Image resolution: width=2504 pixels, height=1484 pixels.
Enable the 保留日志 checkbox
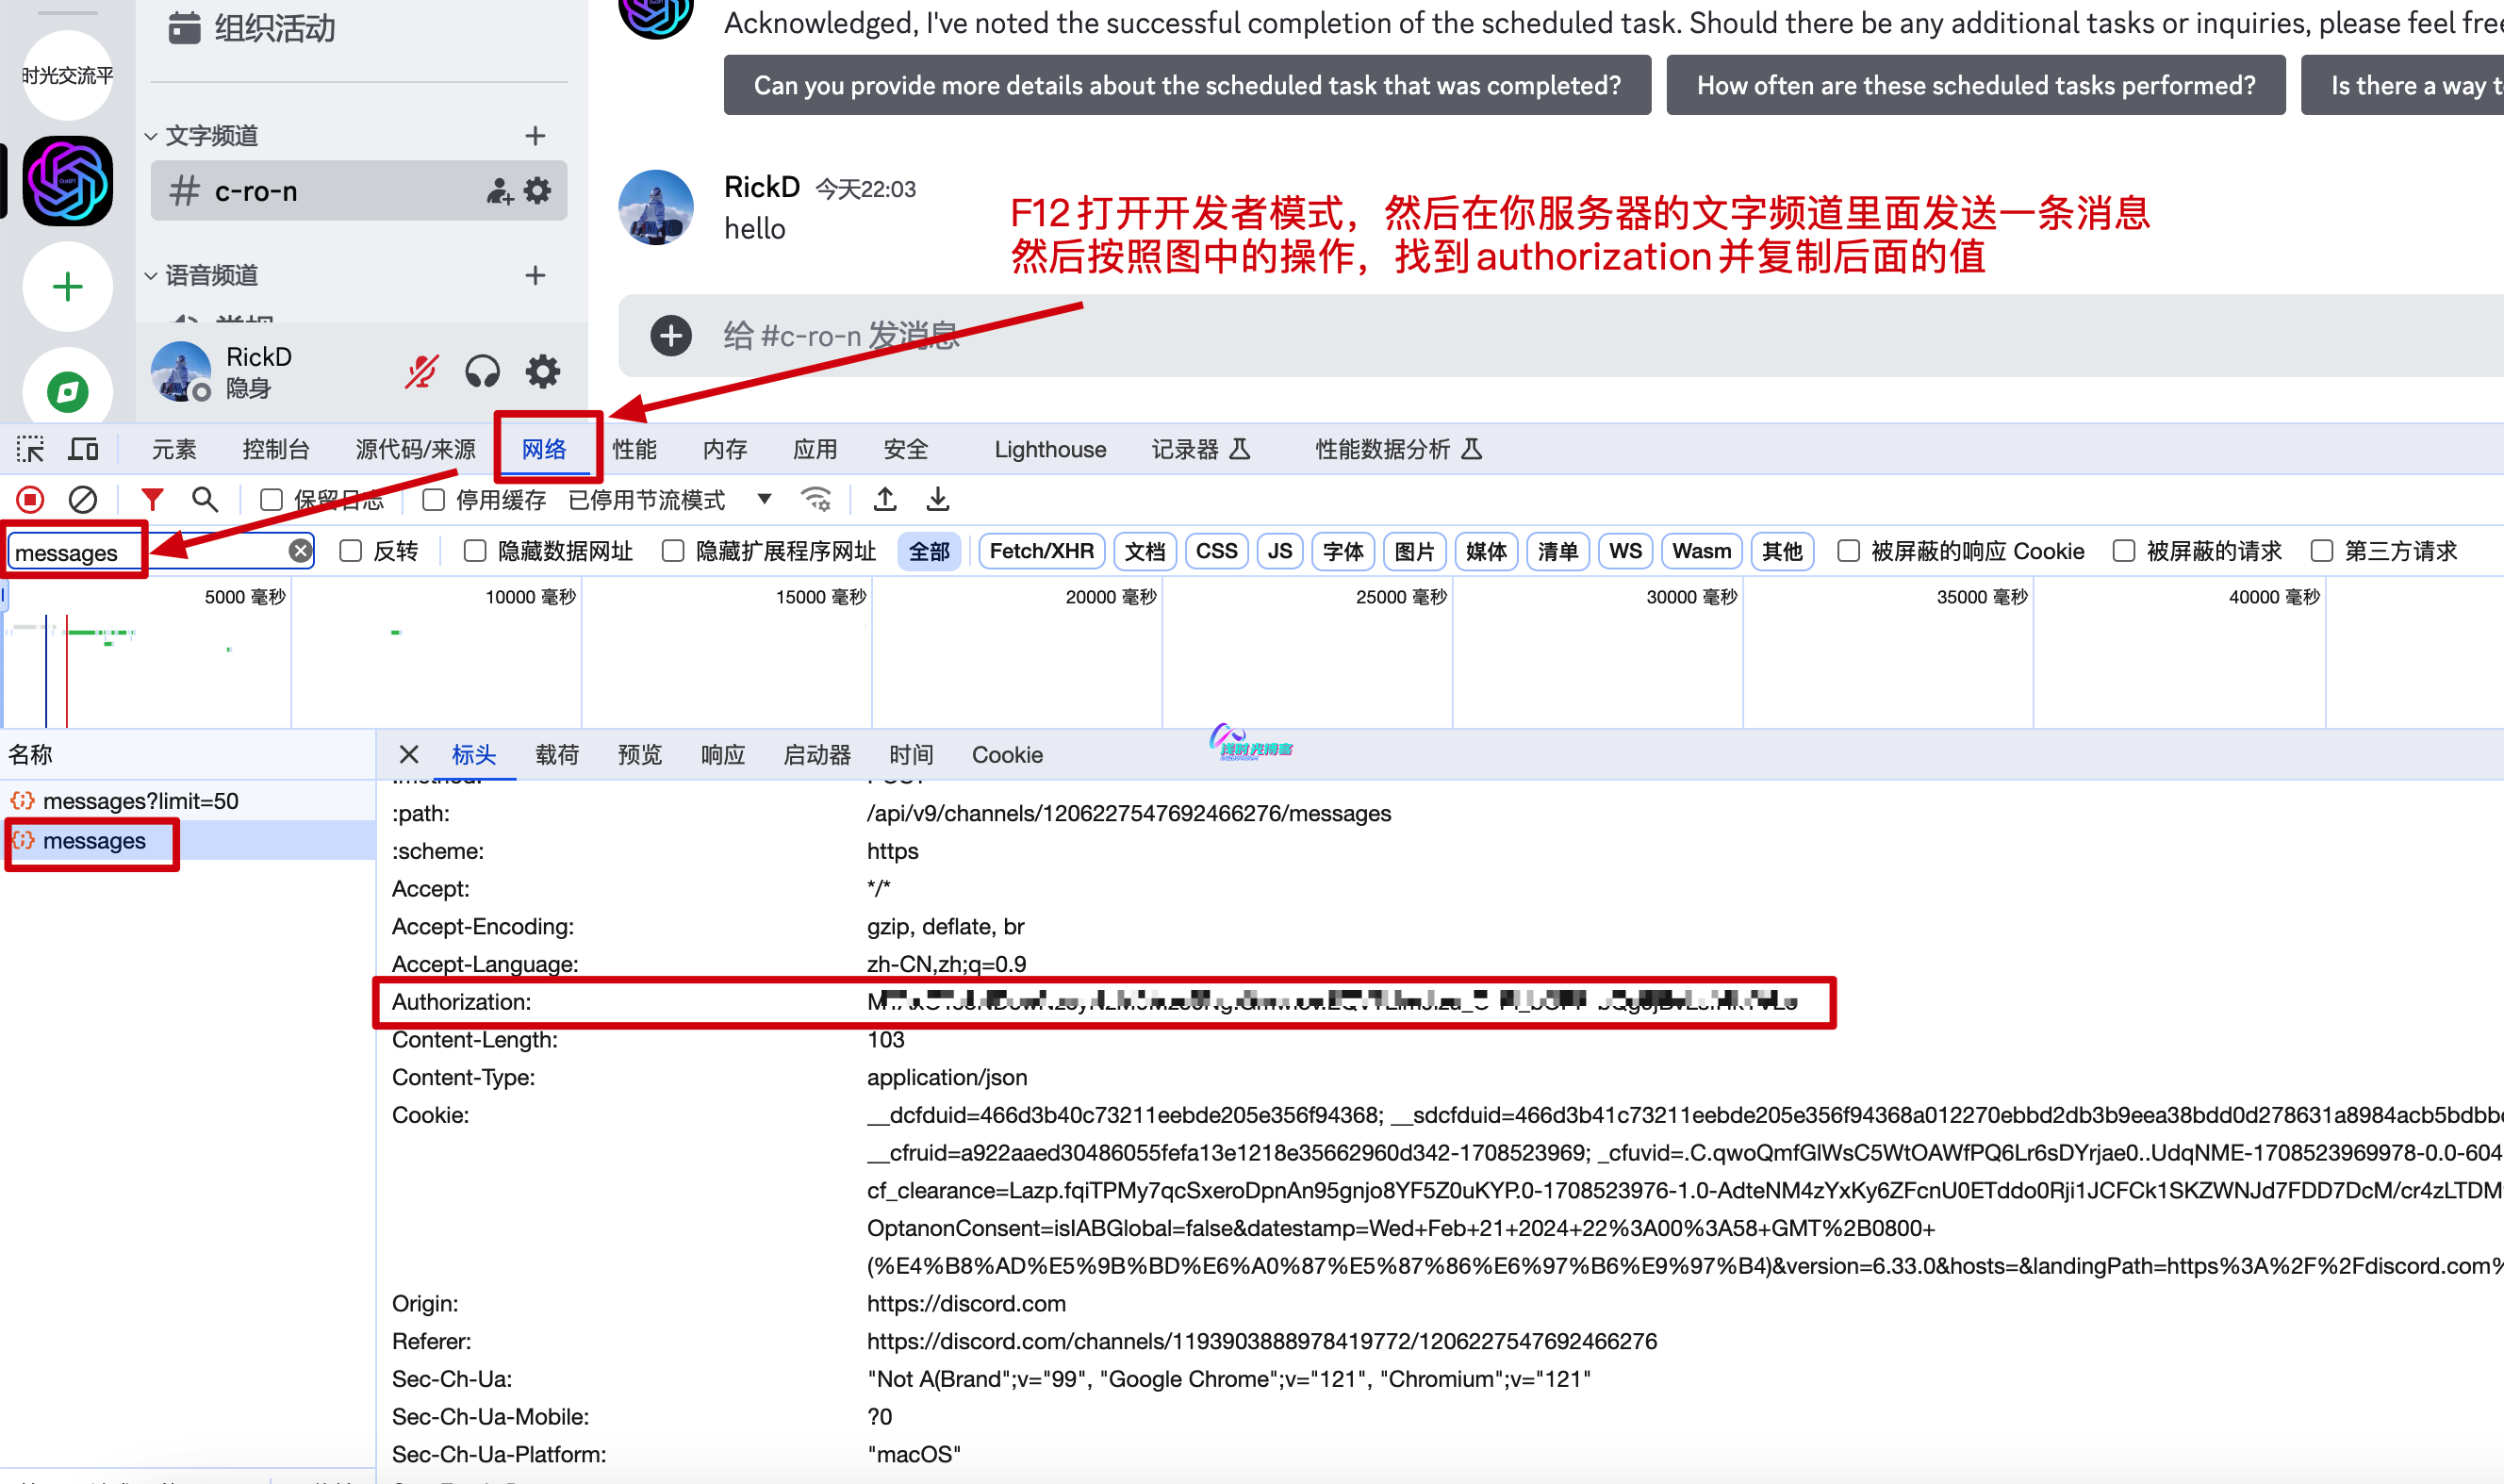271,500
